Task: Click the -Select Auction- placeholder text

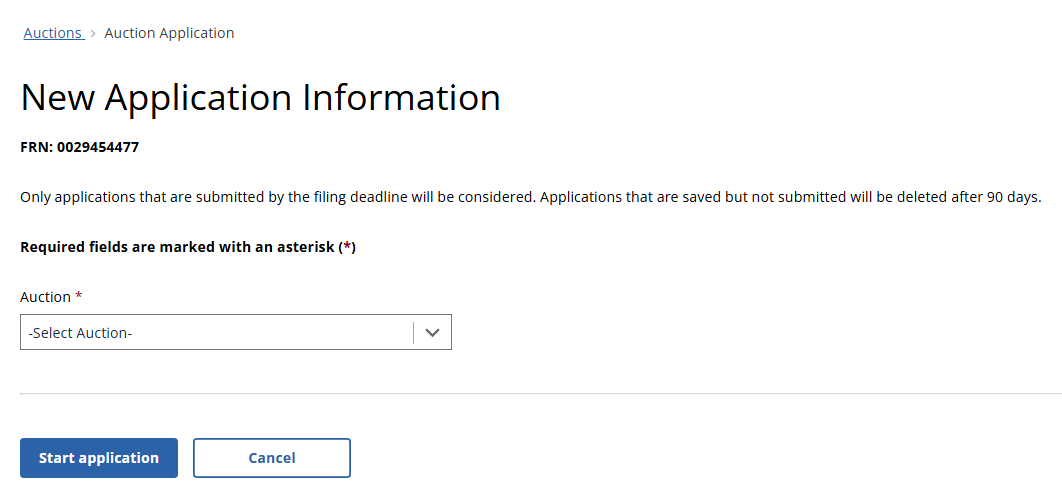Action: [x=81, y=333]
